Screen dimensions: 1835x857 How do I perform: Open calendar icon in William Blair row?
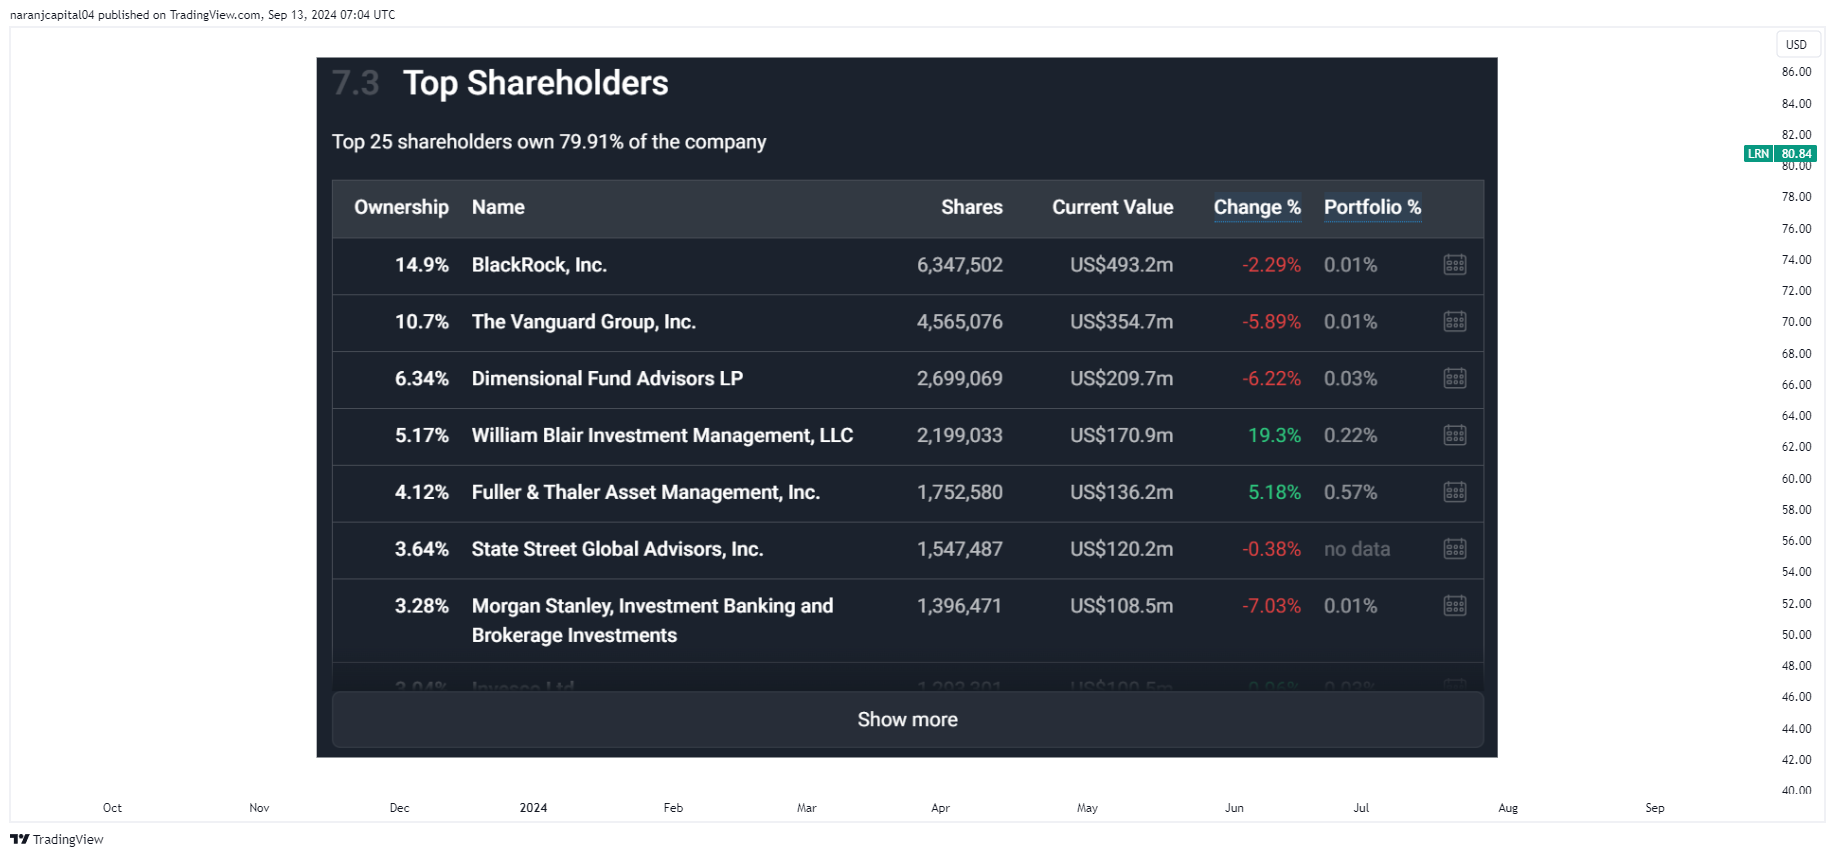click(x=1455, y=436)
